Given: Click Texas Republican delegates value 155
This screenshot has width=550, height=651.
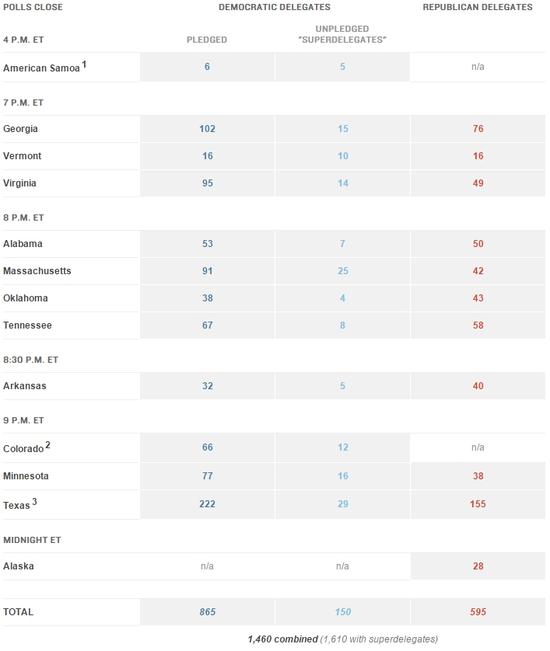Looking at the screenshot, I should tap(478, 504).
